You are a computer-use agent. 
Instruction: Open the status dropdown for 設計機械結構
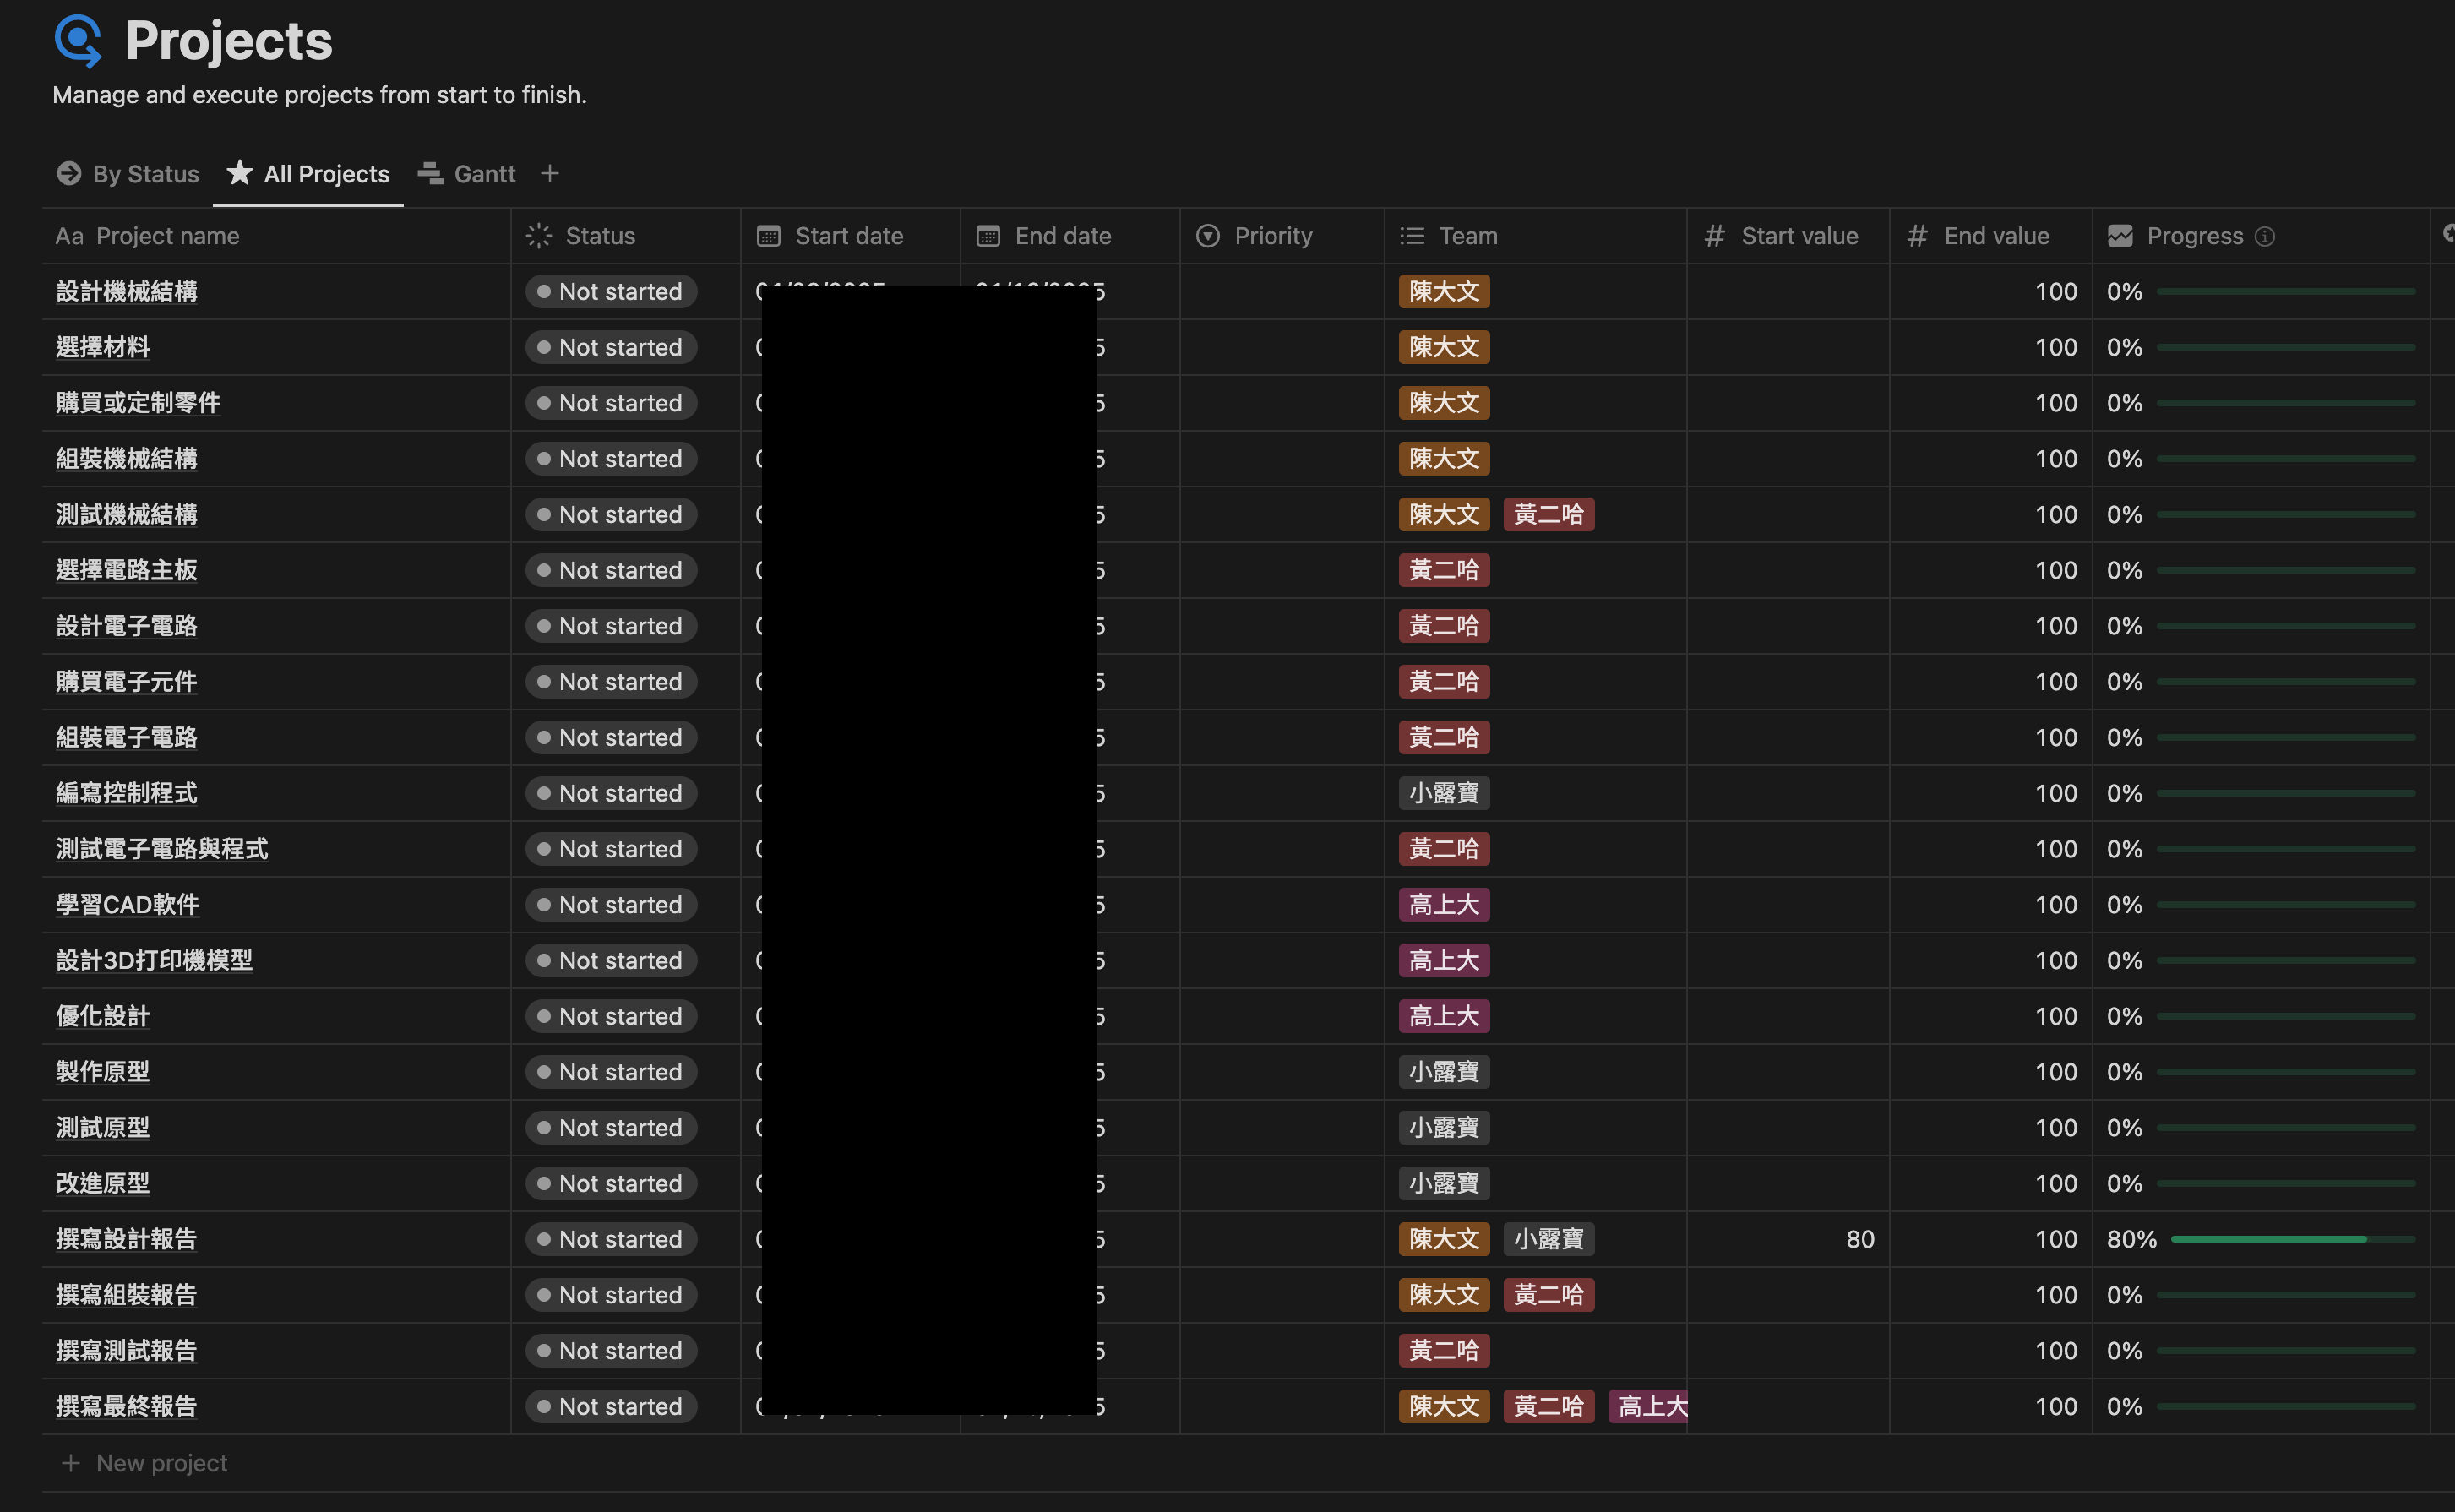click(x=611, y=292)
